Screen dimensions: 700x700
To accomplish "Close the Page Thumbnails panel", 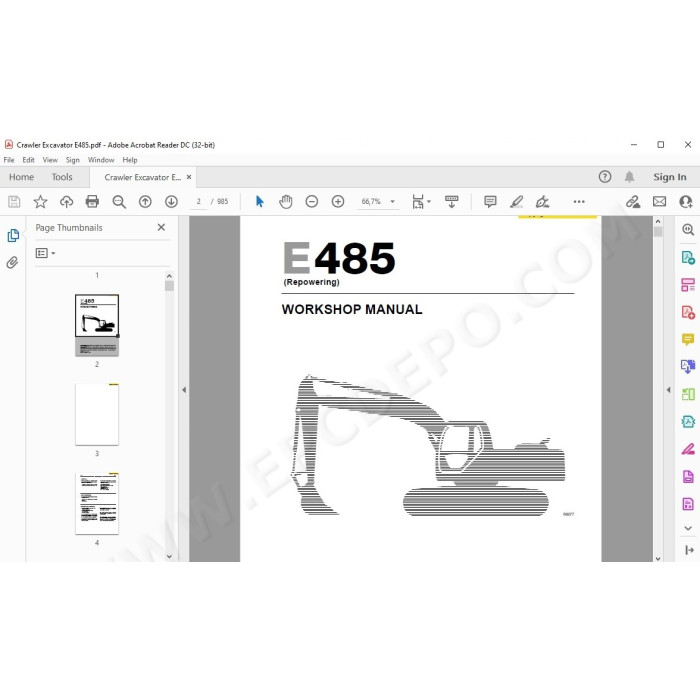I will point(161,228).
